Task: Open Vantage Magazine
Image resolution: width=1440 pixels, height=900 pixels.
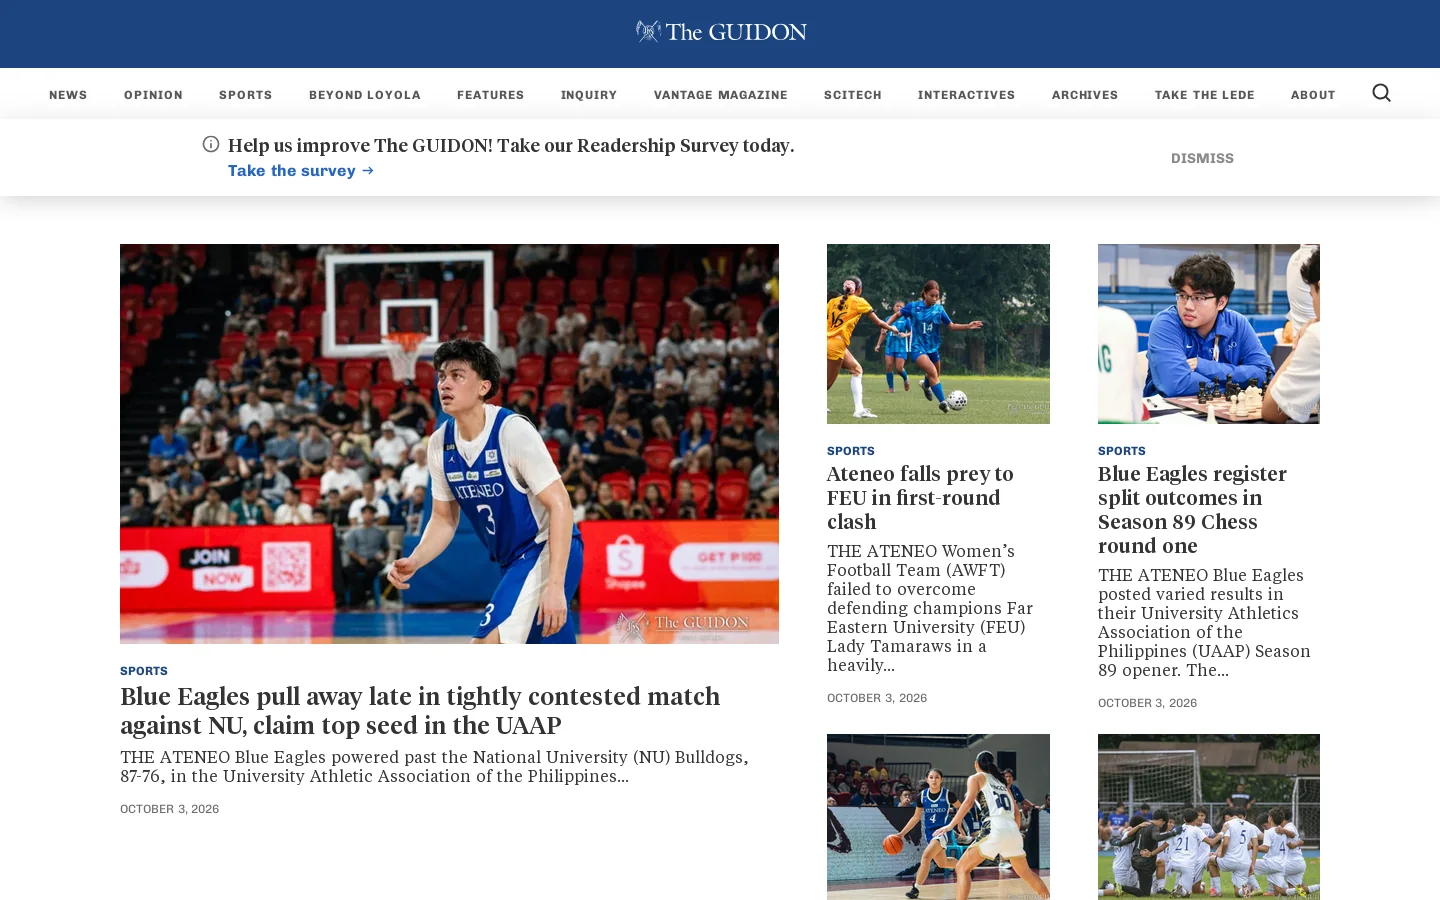Action: click(x=721, y=95)
